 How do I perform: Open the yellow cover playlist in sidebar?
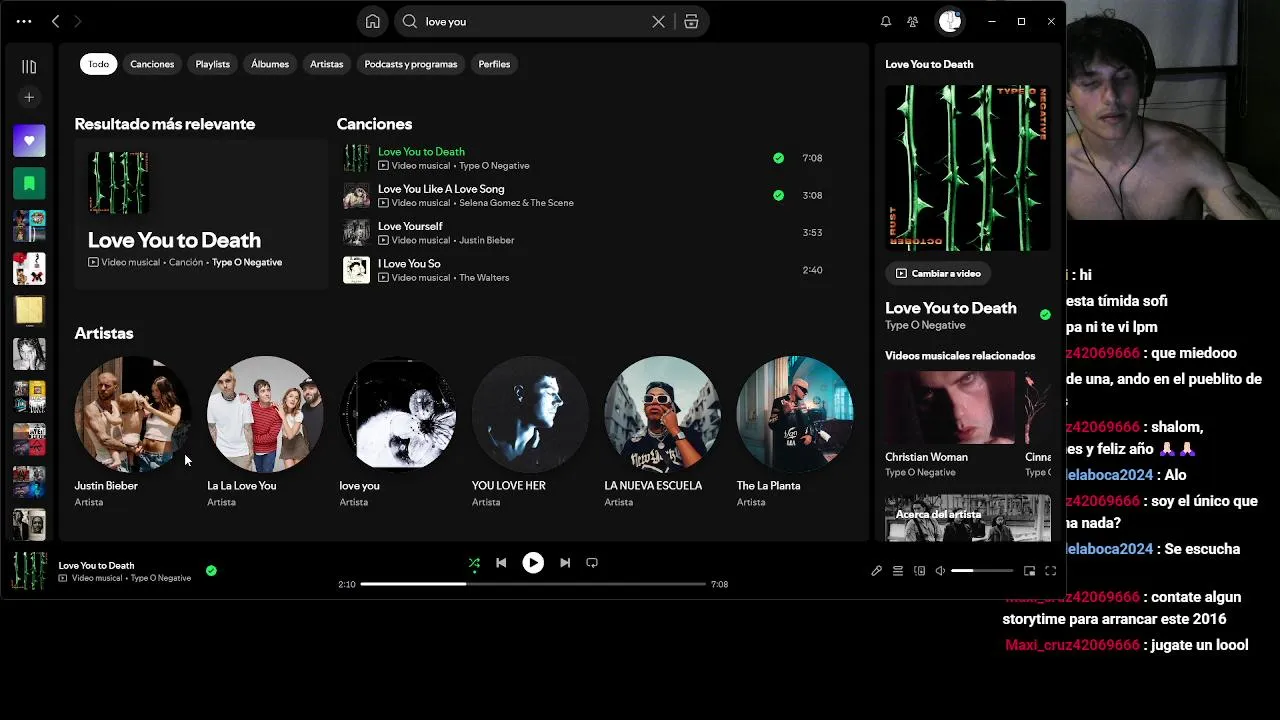pyautogui.click(x=29, y=311)
